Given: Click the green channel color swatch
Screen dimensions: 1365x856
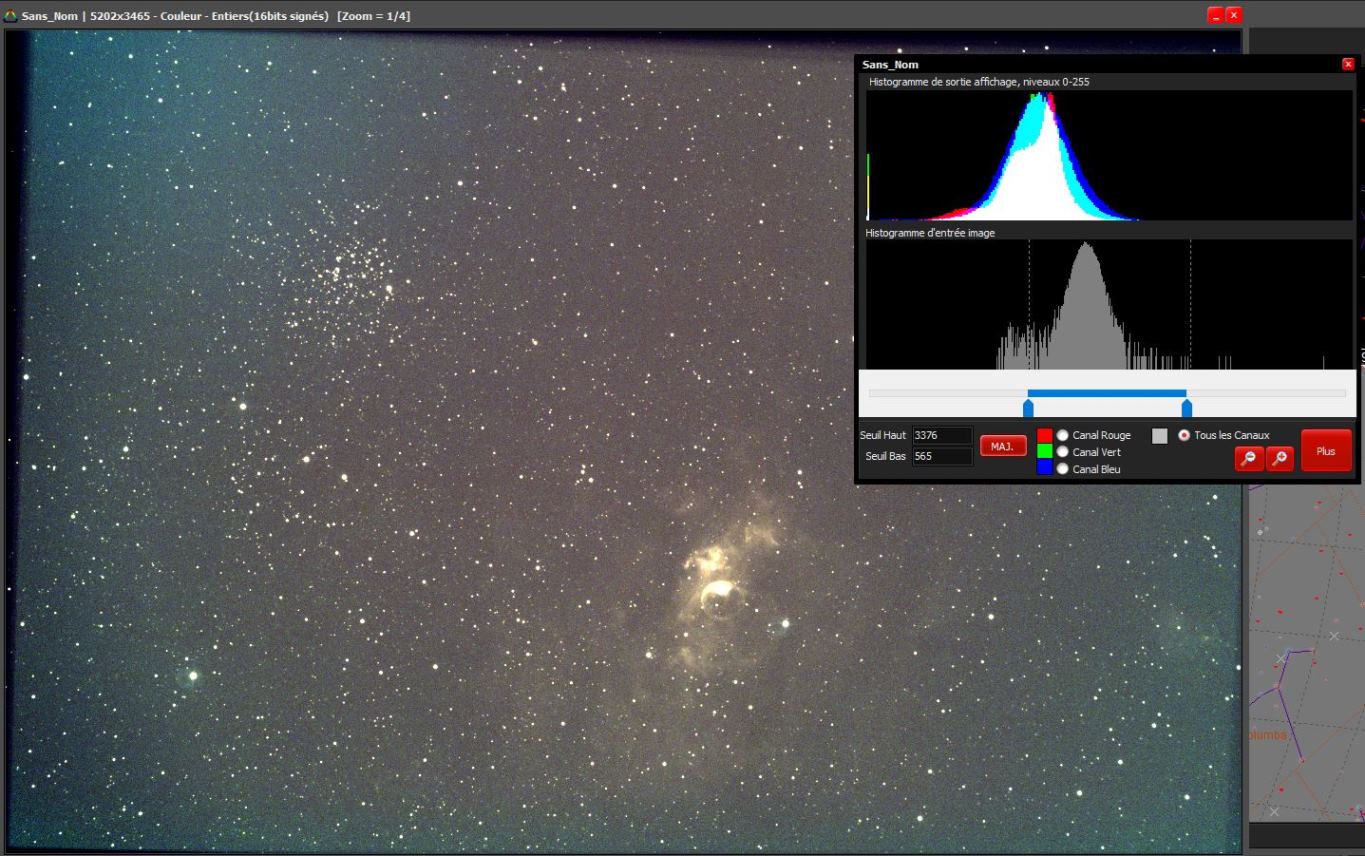Looking at the screenshot, I should tap(1044, 452).
